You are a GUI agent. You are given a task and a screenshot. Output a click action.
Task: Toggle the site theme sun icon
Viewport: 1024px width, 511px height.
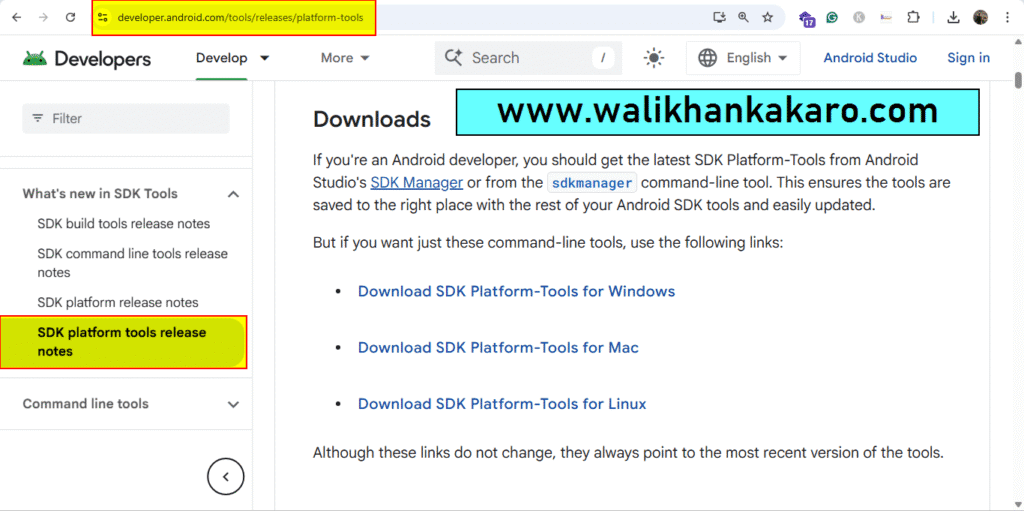(x=654, y=58)
